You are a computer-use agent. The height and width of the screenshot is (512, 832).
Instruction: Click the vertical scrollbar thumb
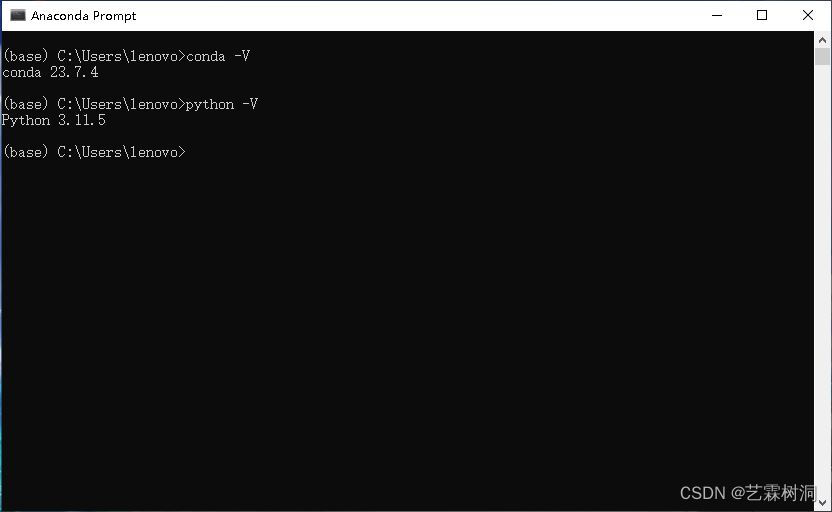point(822,57)
